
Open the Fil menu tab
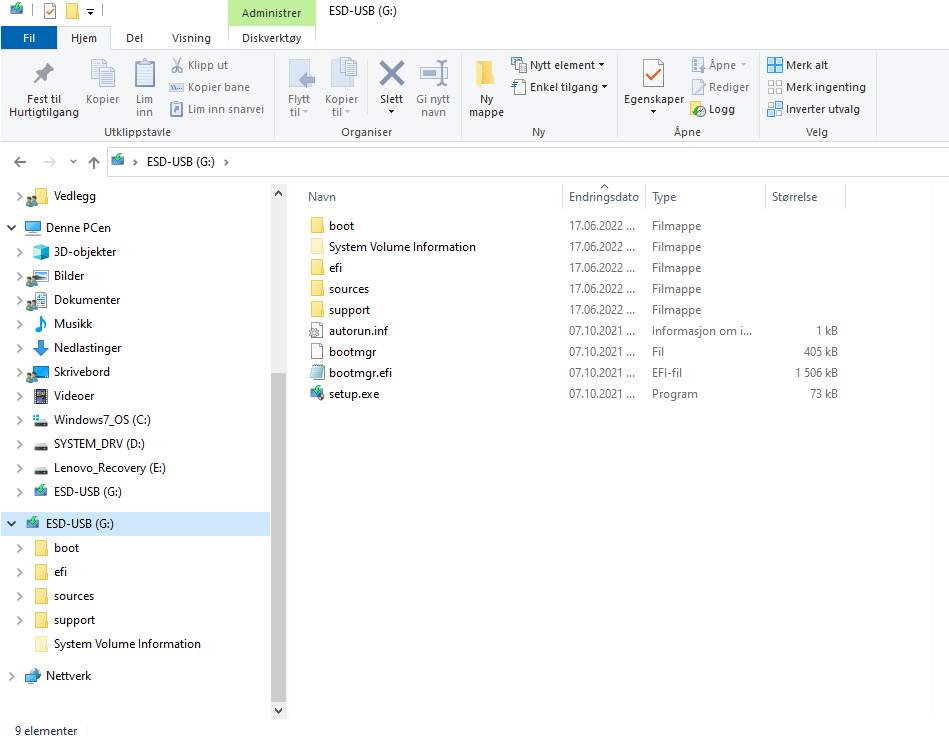click(29, 38)
